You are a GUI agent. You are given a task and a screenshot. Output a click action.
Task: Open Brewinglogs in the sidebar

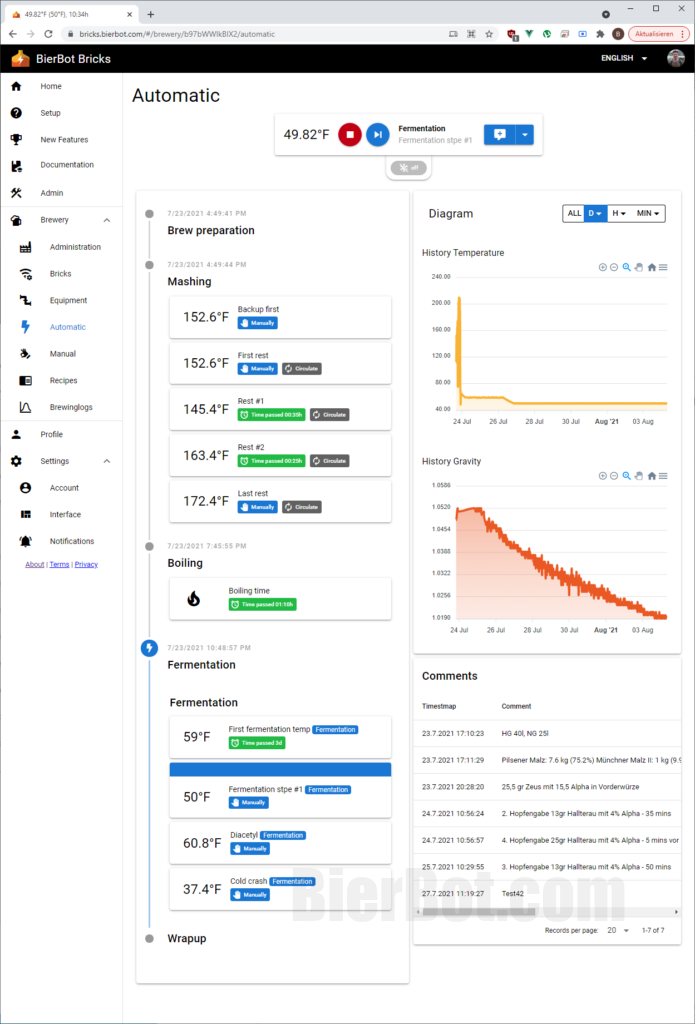(x=70, y=407)
